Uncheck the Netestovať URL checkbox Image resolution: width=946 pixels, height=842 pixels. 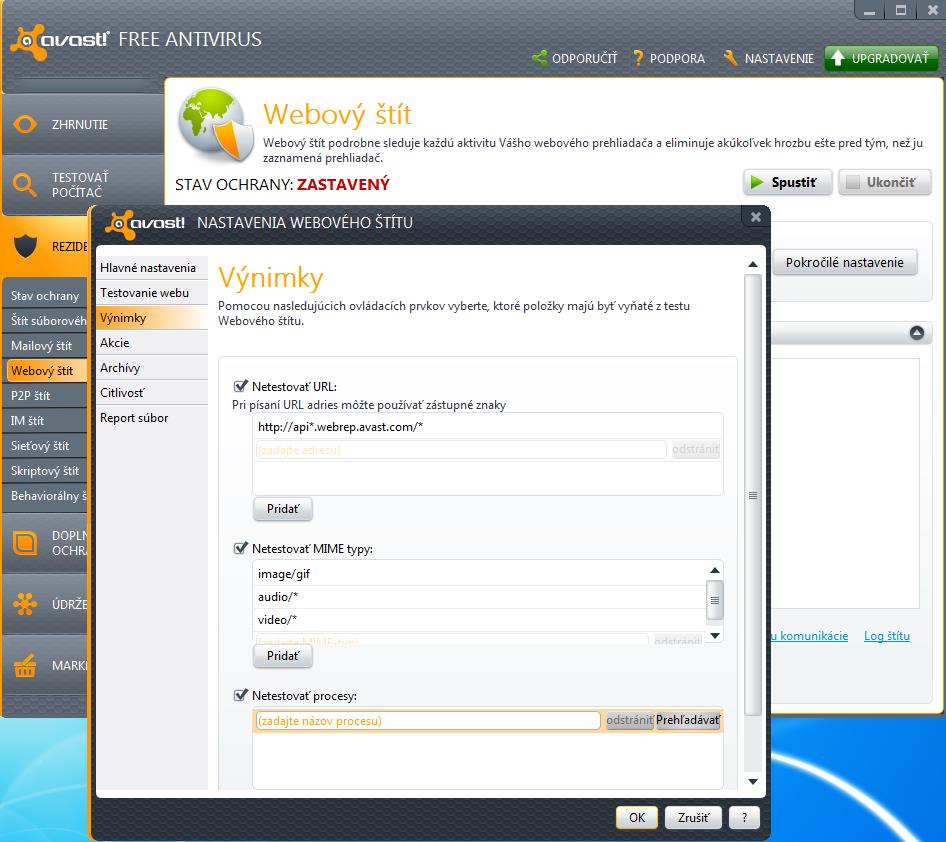pyautogui.click(x=240, y=386)
